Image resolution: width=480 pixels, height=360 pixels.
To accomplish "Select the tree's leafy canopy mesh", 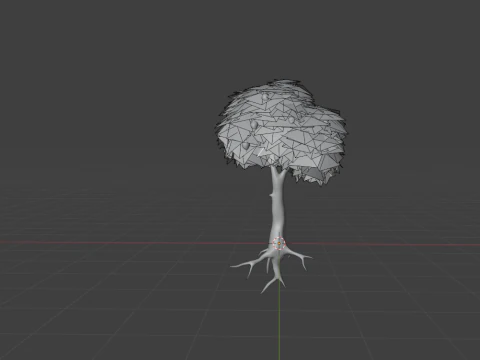I will tap(281, 132).
